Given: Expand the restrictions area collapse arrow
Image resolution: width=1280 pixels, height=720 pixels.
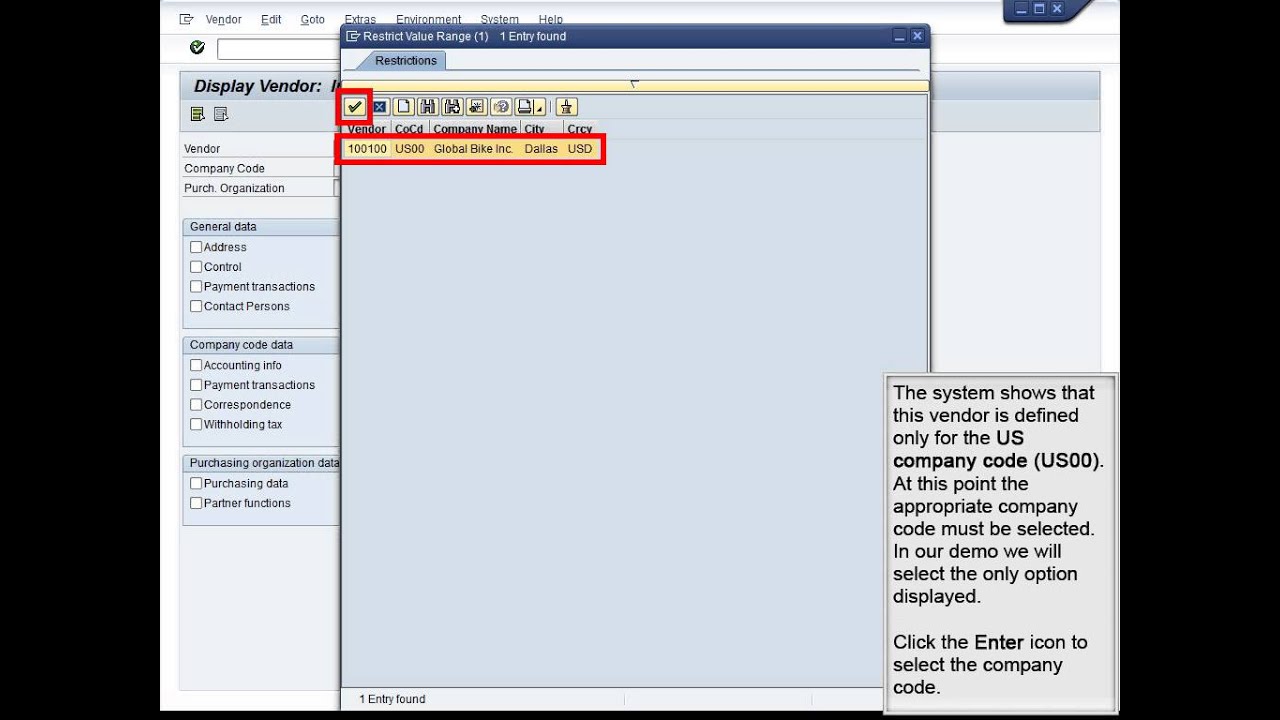Looking at the screenshot, I should (x=634, y=84).
